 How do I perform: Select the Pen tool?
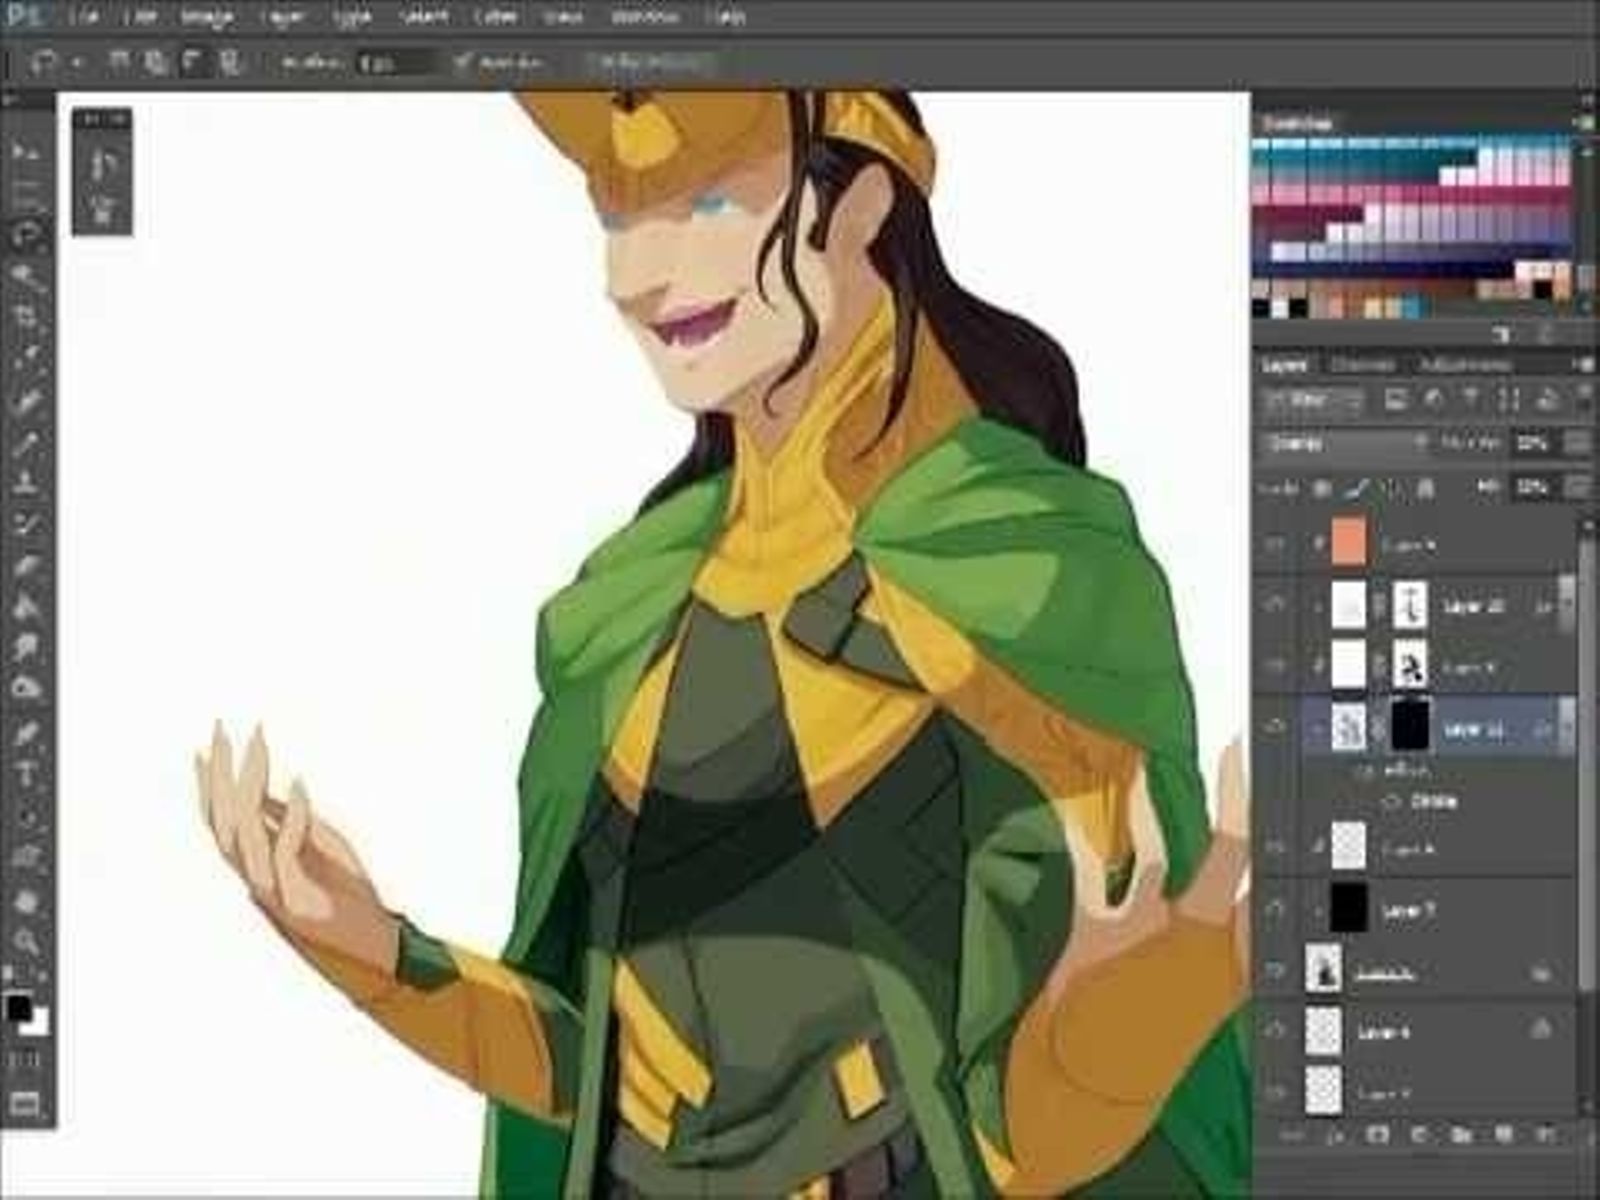tap(25, 733)
